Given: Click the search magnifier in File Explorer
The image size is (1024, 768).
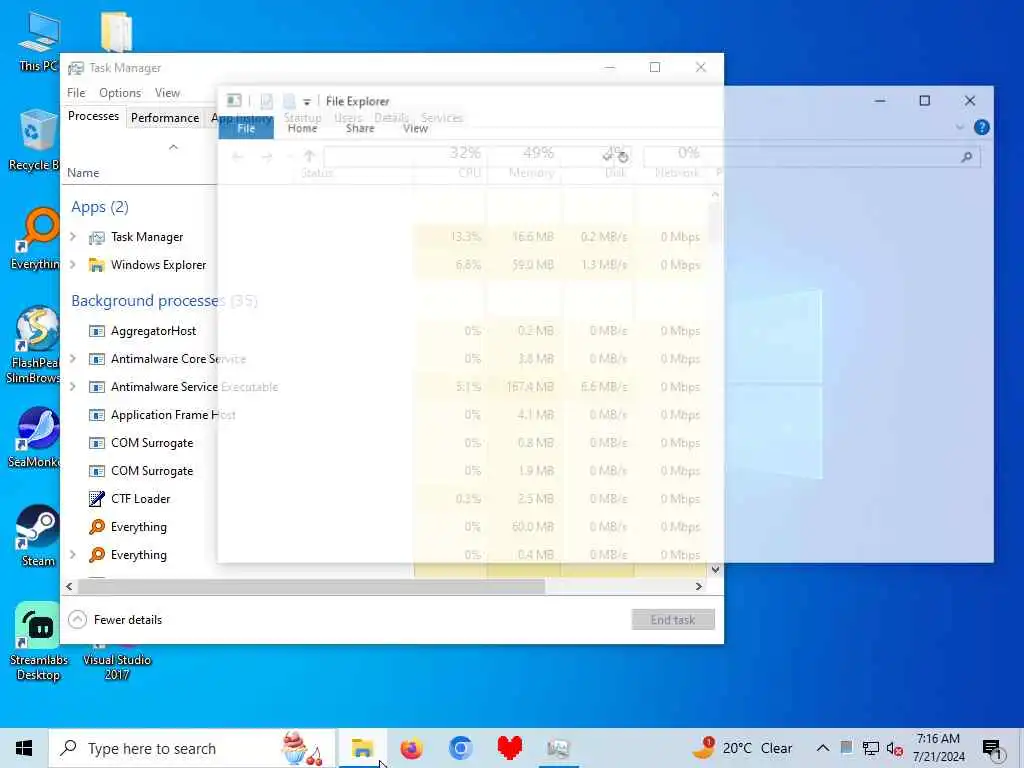Looking at the screenshot, I should click(x=967, y=157).
